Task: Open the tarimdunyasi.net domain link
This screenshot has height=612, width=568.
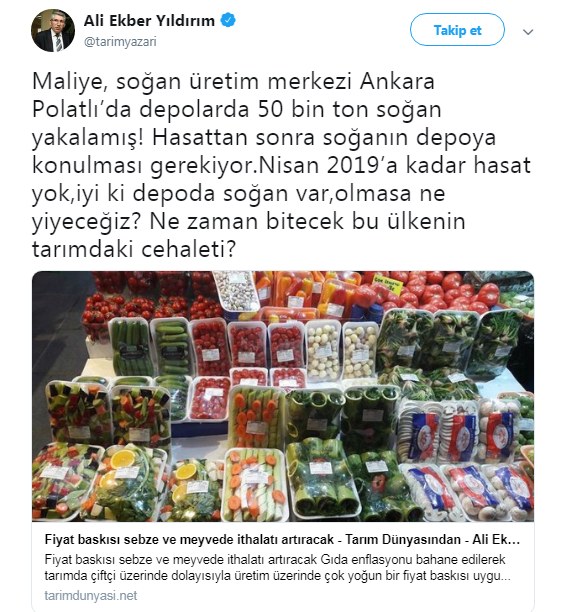Action: (x=91, y=596)
